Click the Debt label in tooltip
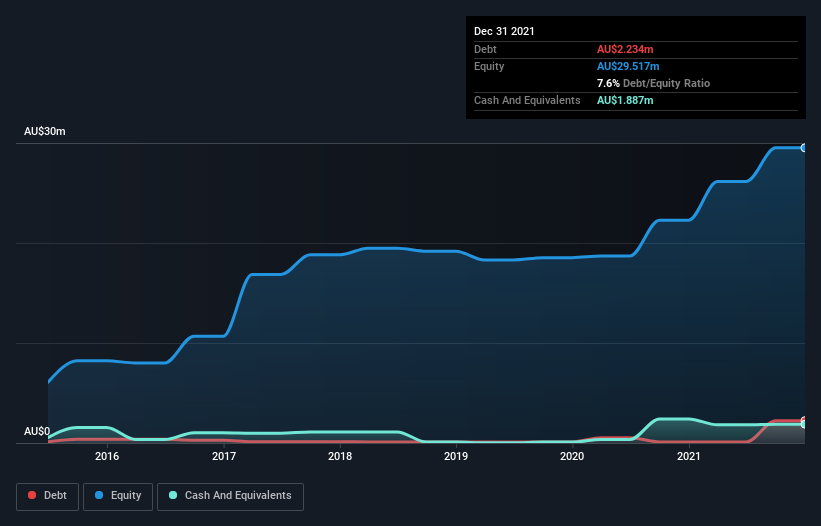This screenshot has width=821, height=526. 485,49
